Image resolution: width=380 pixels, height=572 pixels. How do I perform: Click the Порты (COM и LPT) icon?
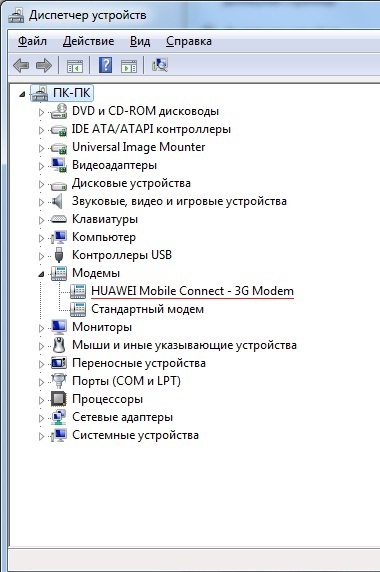point(59,381)
